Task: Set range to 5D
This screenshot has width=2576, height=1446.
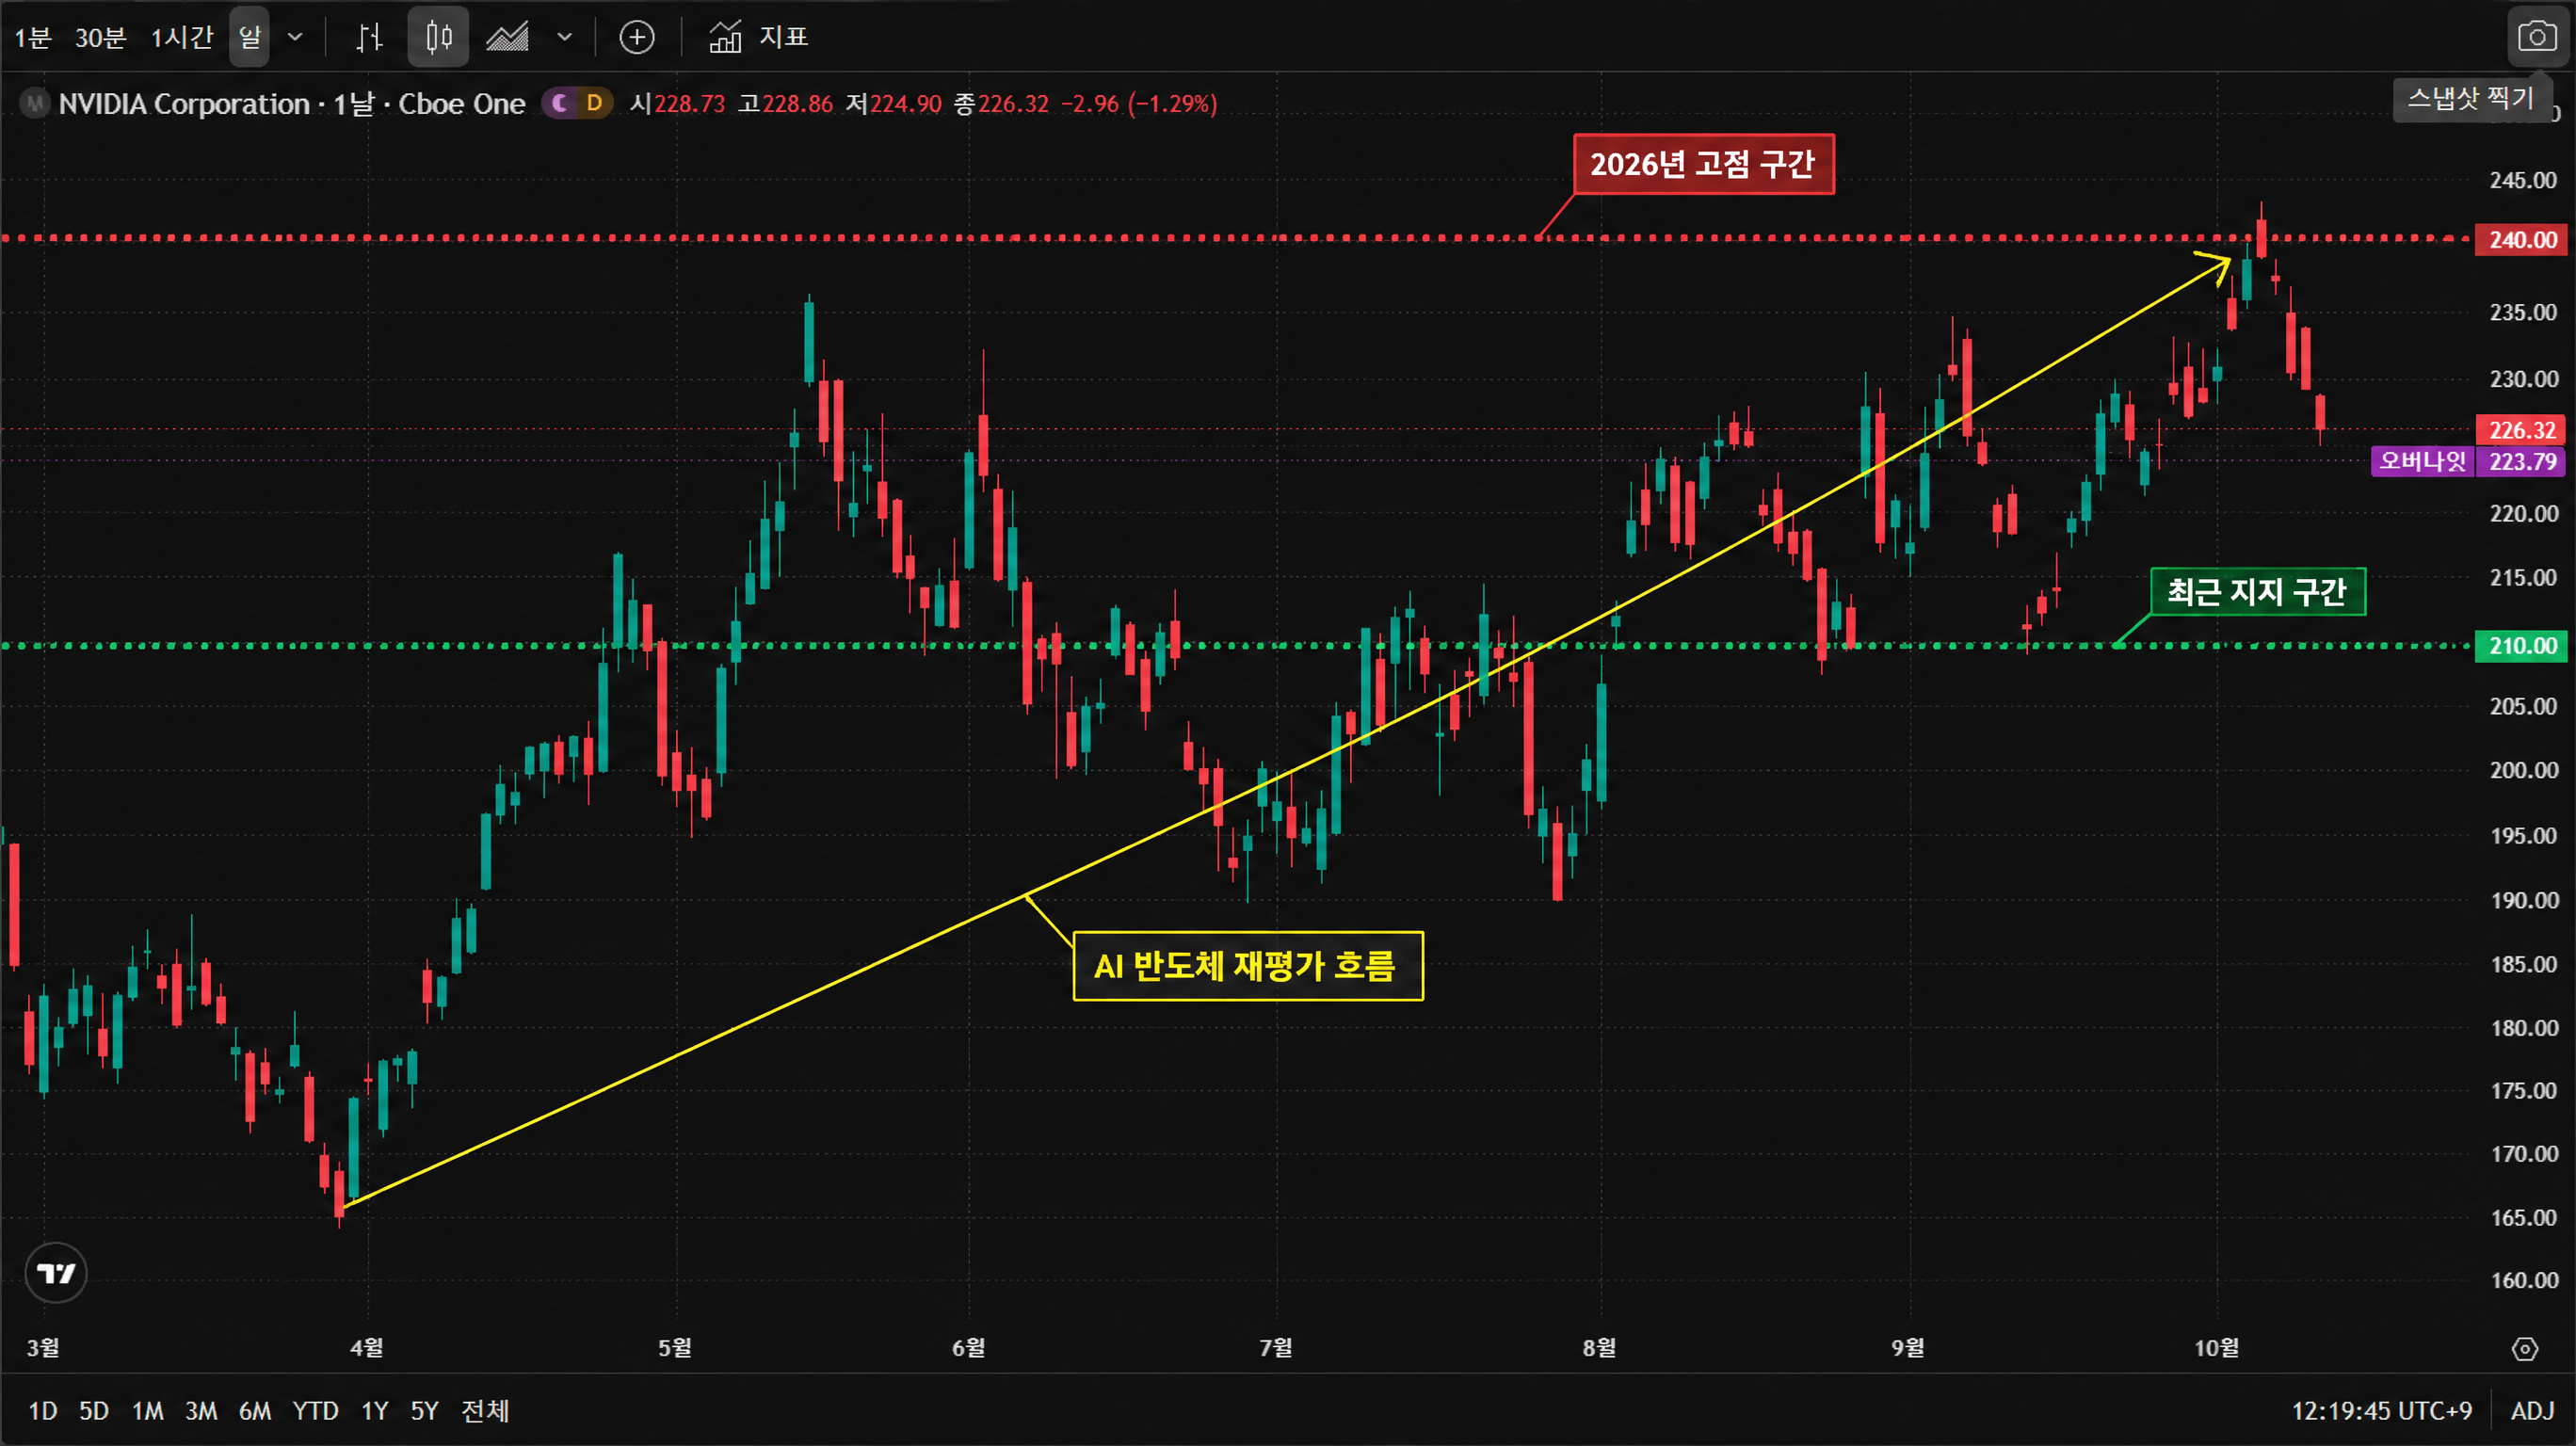Action: click(94, 1411)
